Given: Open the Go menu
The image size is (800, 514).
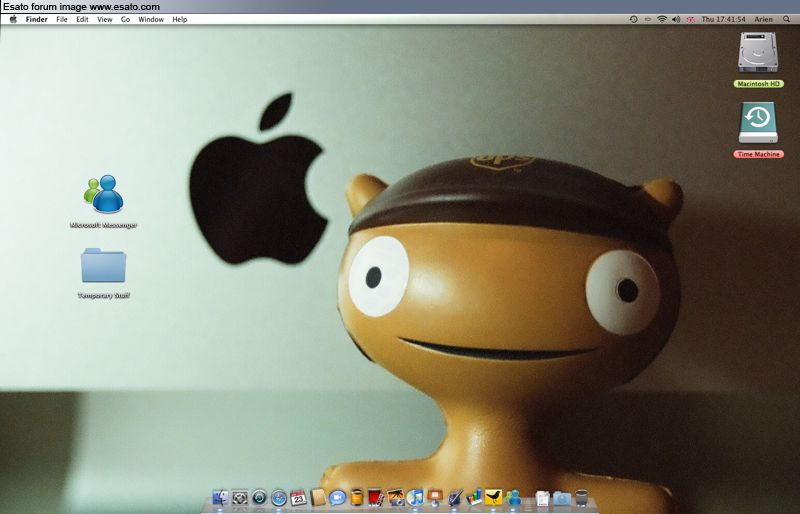Looking at the screenshot, I should pos(125,19).
